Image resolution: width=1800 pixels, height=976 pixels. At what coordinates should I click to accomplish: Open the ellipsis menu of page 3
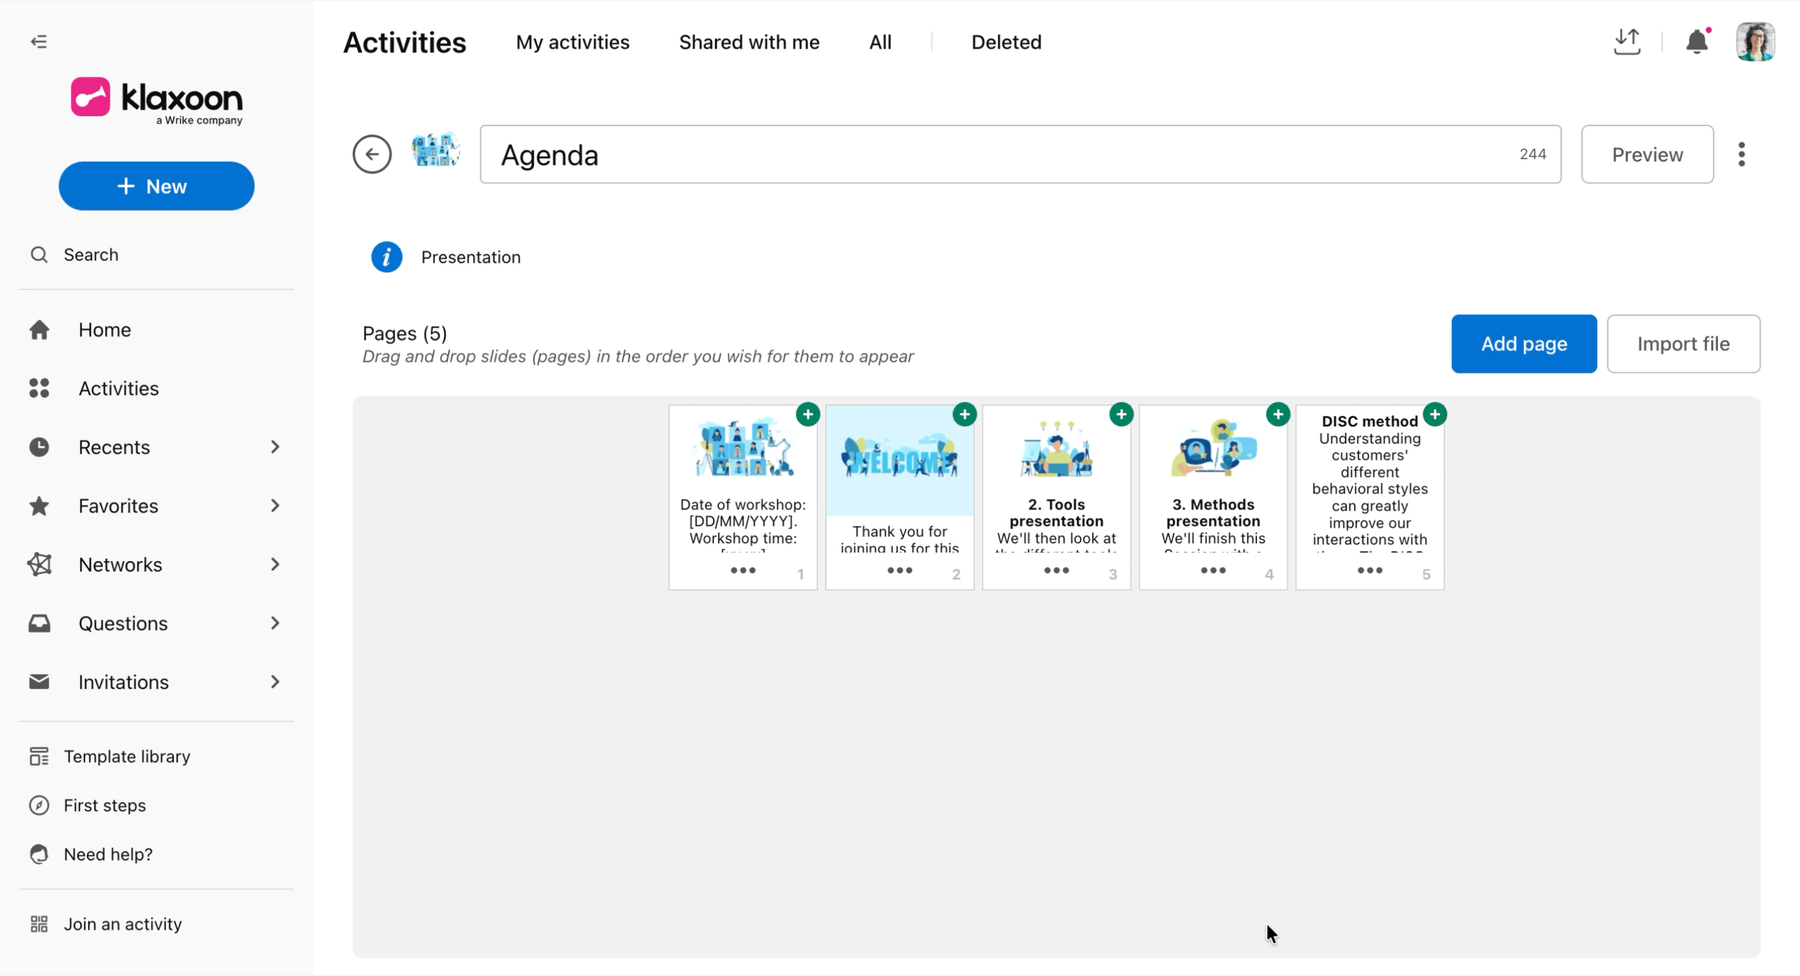coord(1056,571)
